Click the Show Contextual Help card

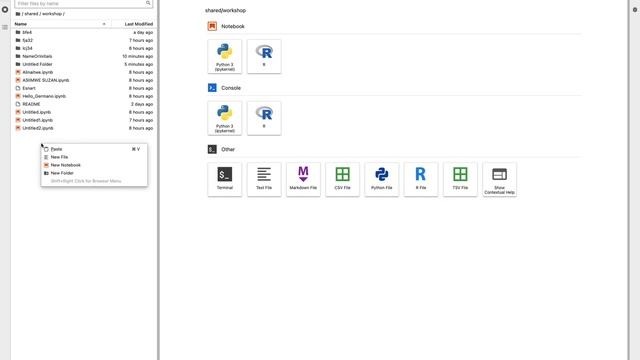(x=499, y=180)
